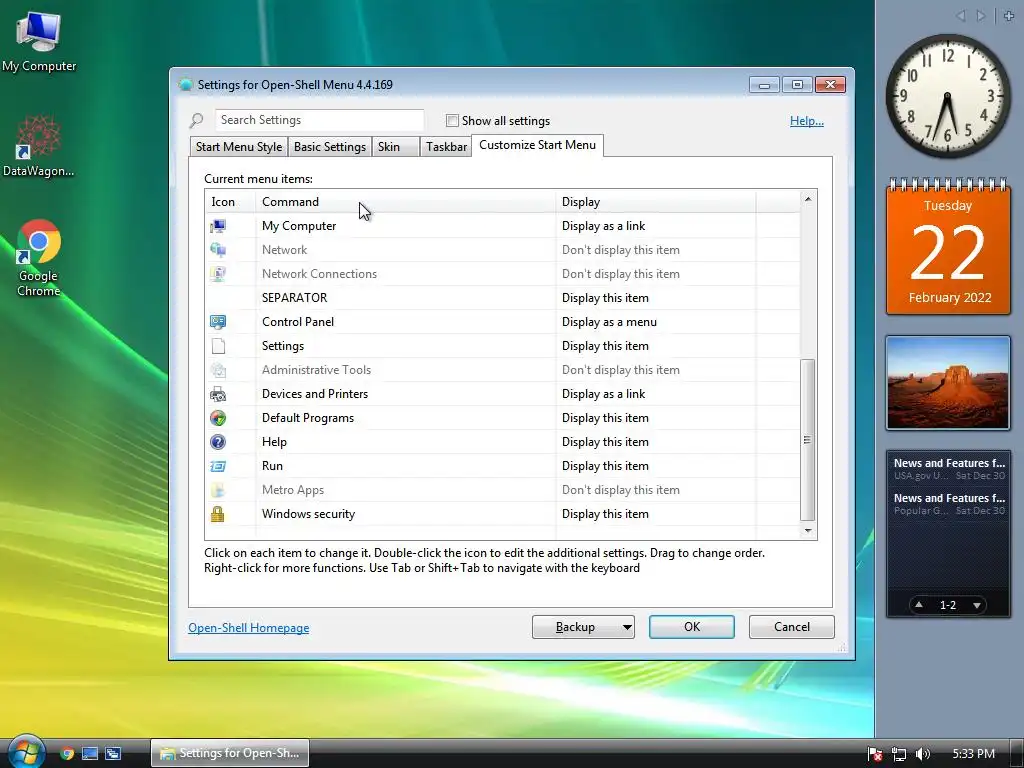Click the Command column header
Viewport: 1024px width, 768px height.
point(405,202)
